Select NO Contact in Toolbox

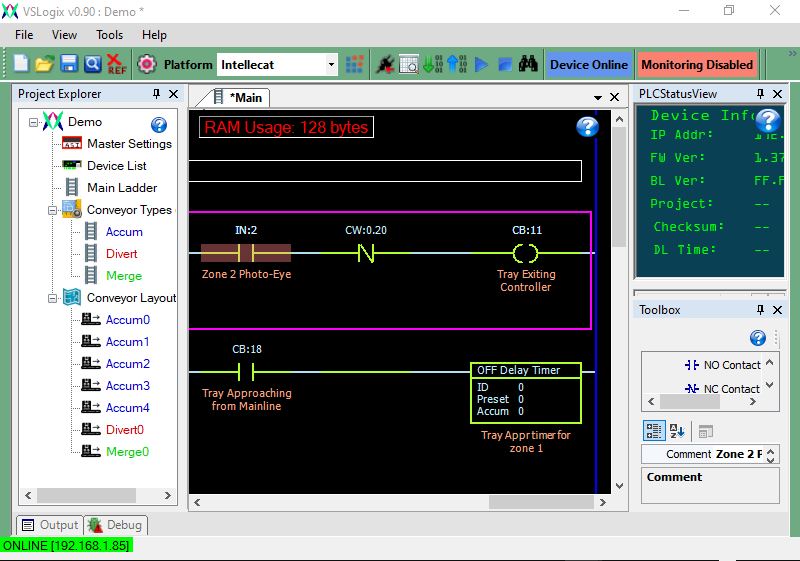coord(722,365)
